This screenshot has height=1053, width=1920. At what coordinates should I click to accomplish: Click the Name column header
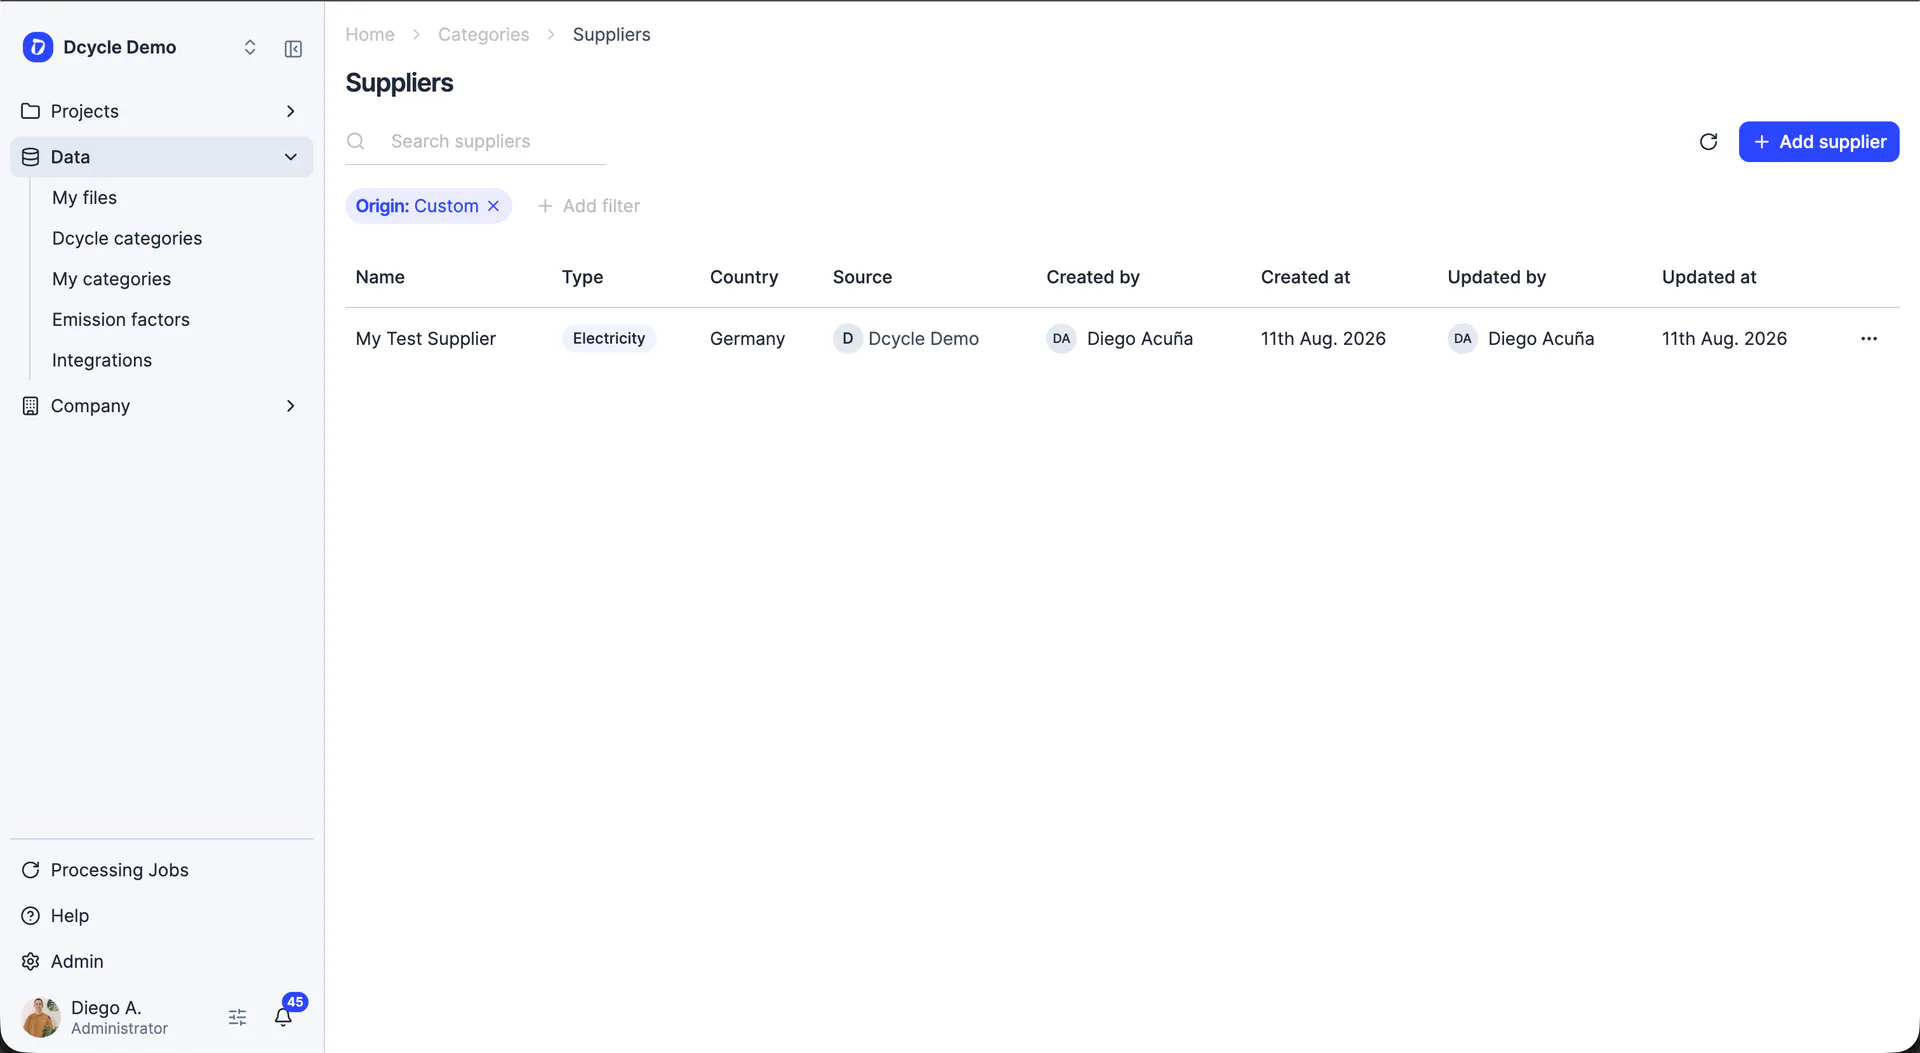380,277
